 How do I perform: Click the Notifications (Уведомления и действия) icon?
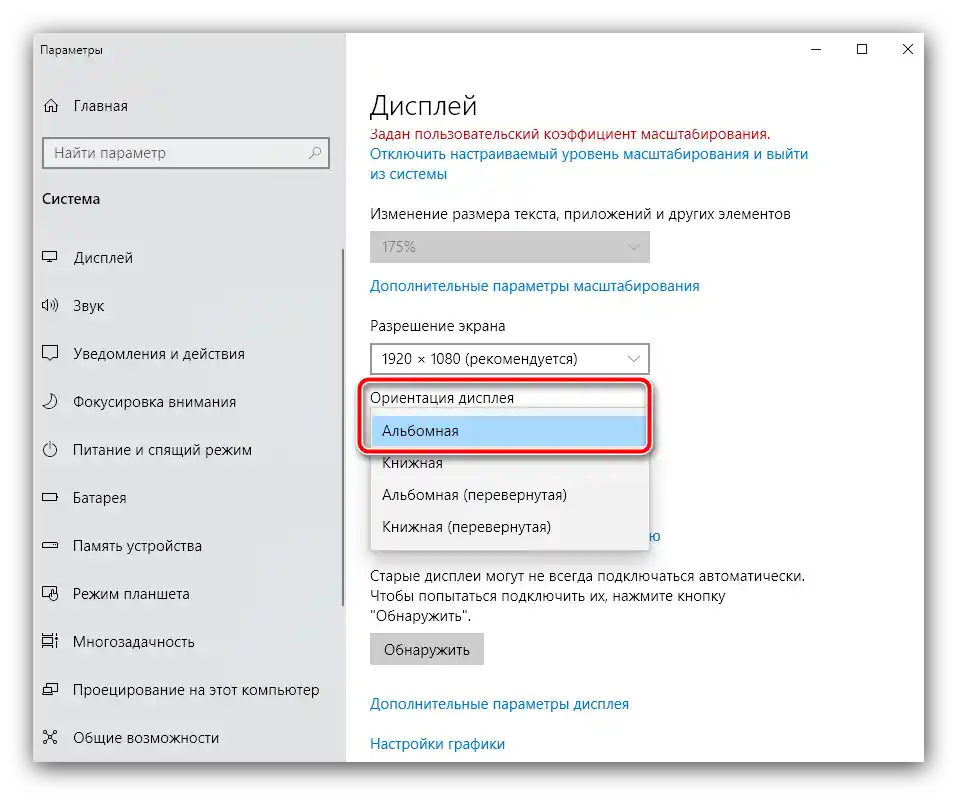[51, 354]
